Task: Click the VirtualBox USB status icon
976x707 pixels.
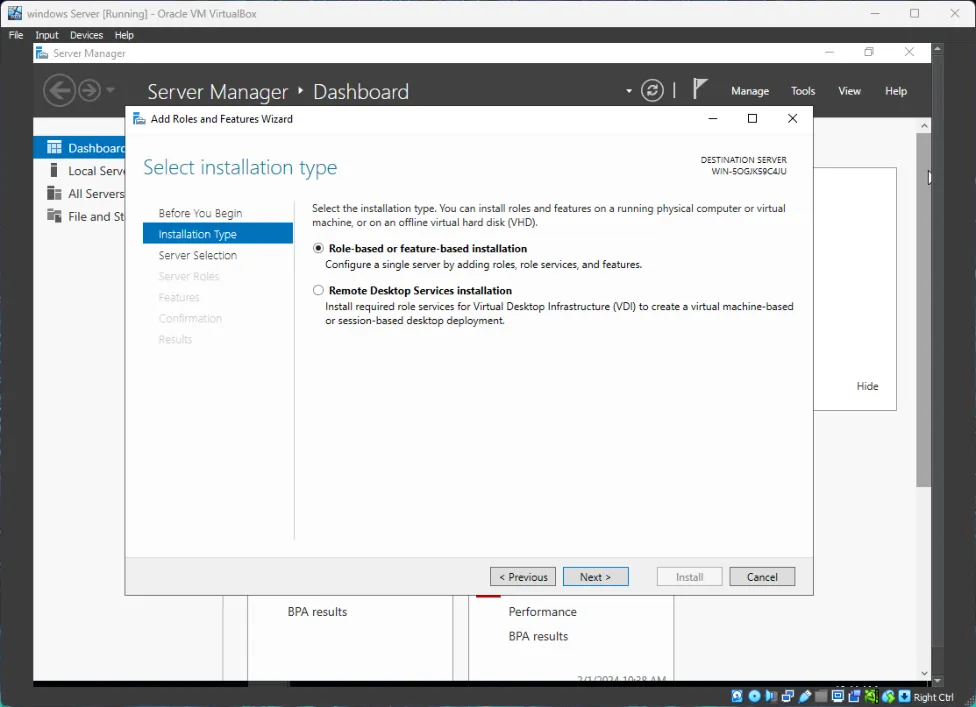Action: coord(805,696)
